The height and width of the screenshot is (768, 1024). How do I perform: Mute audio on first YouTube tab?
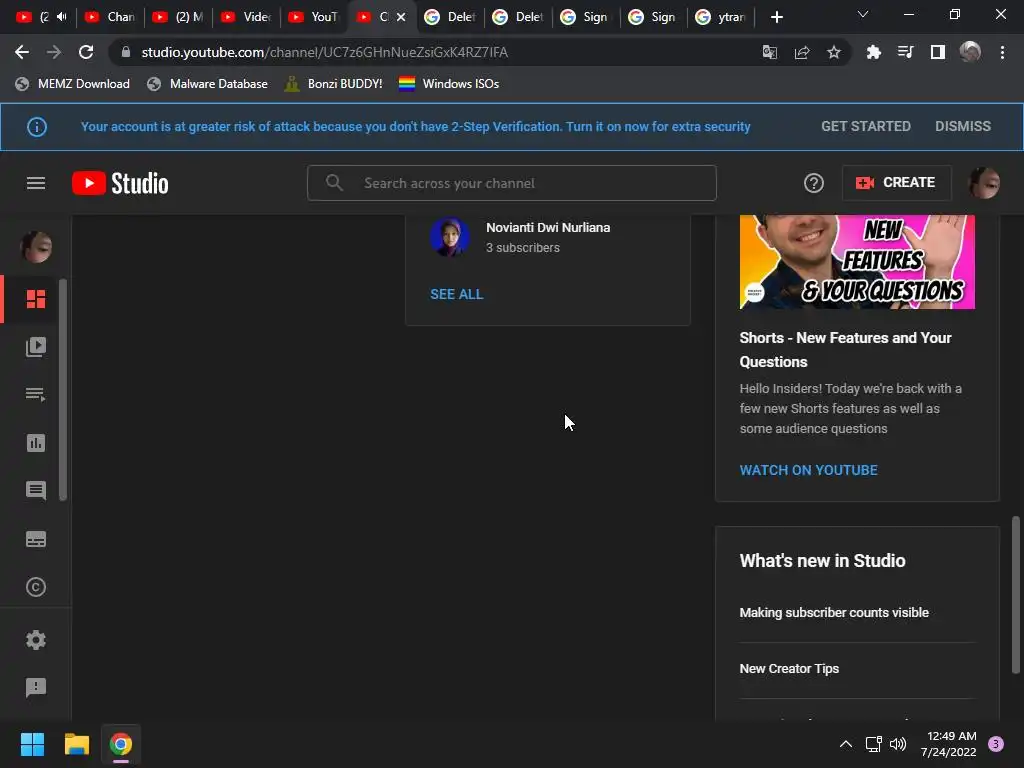pos(61,16)
